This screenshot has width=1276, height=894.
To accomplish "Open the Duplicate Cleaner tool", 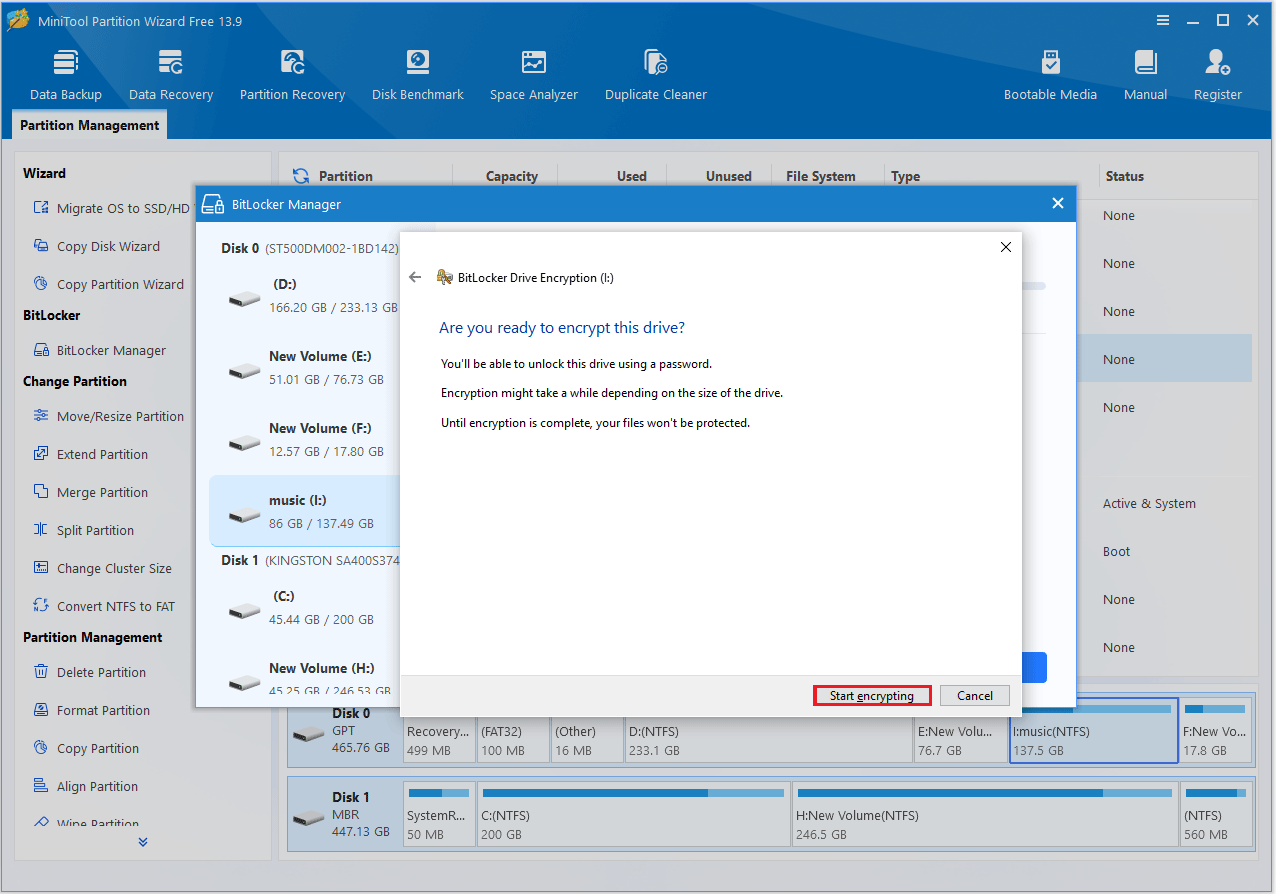I will [656, 75].
